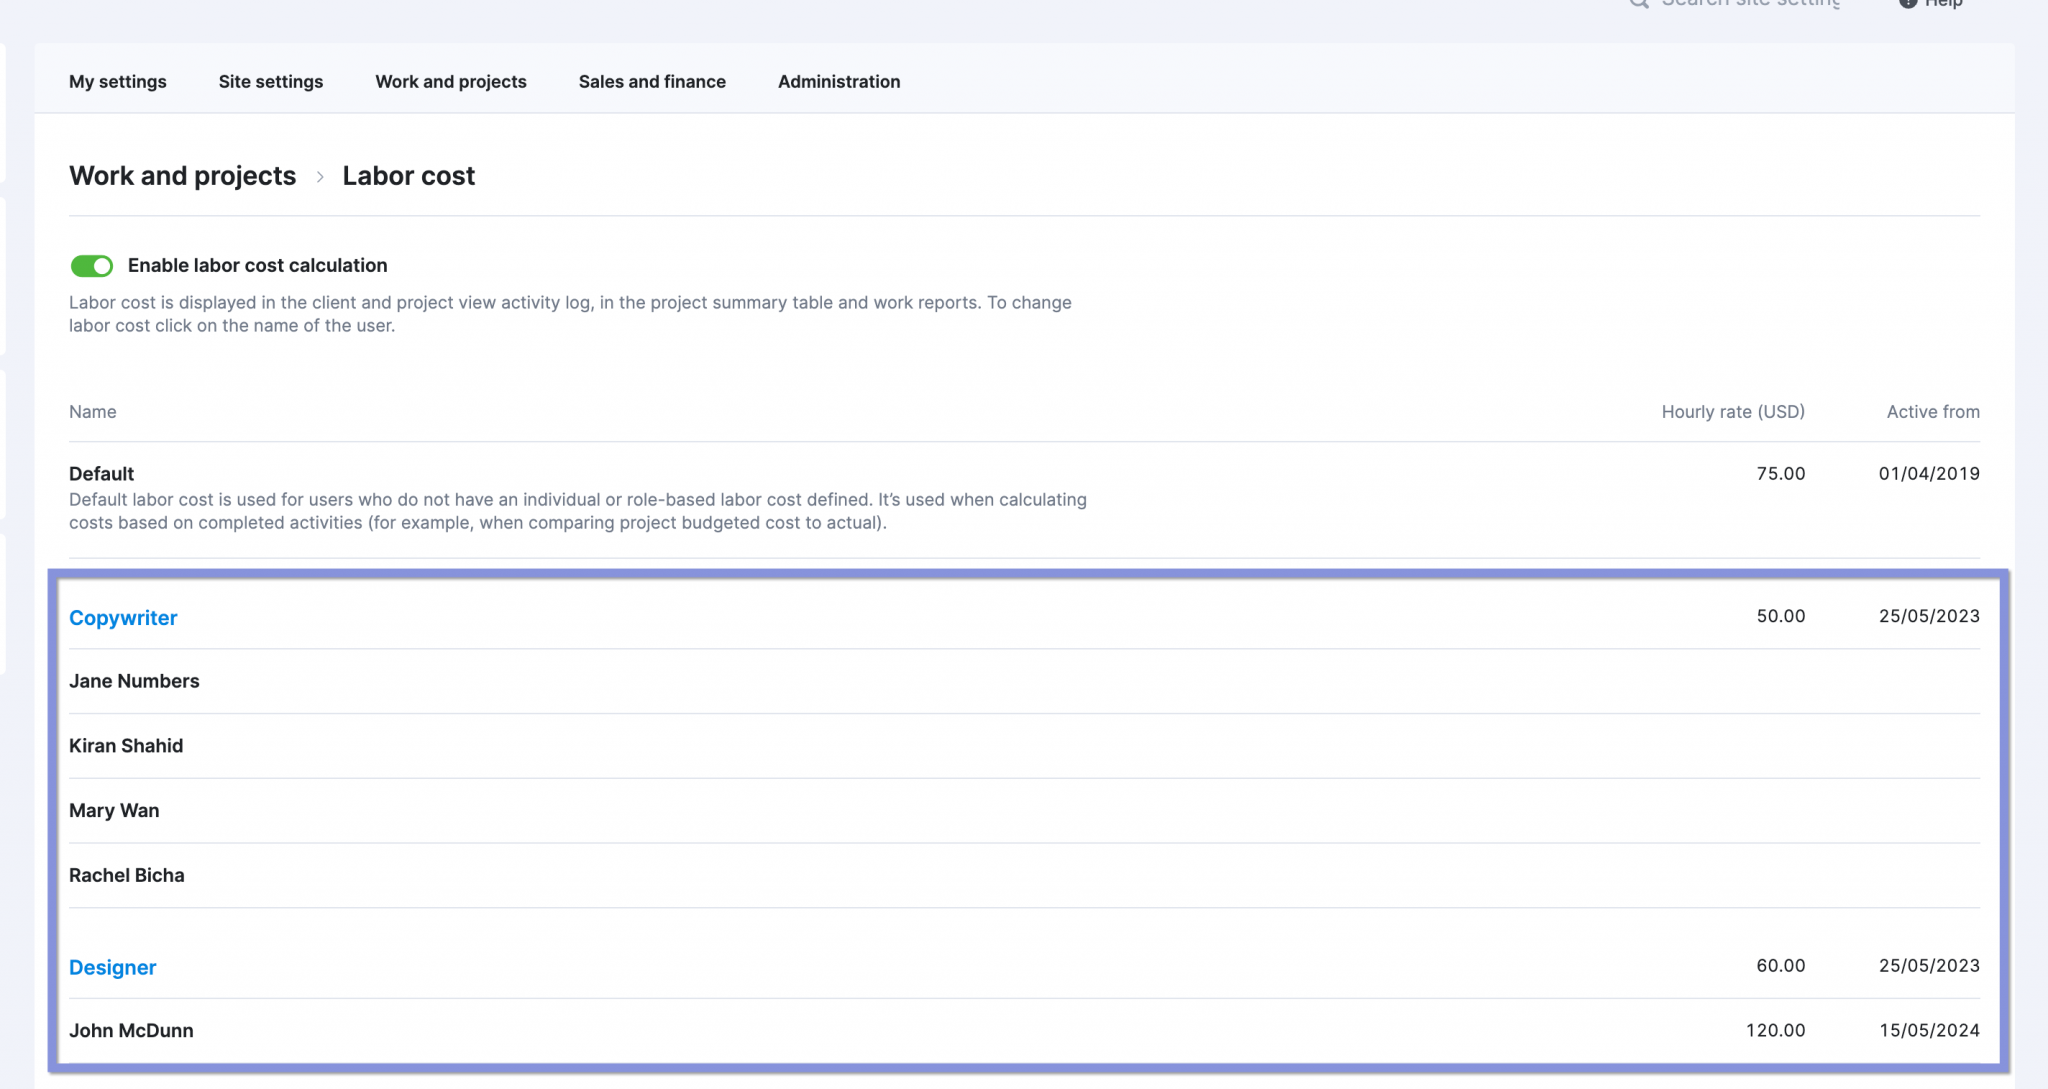Viewport: 2048px width, 1089px height.
Task: Click John McDunn to edit his rate
Action: coord(131,1030)
